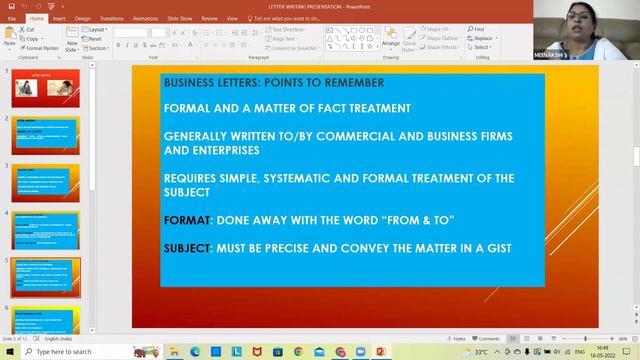Select slide 6 thumbnail
This screenshot has width=640, height=360.
[x=46, y=320]
